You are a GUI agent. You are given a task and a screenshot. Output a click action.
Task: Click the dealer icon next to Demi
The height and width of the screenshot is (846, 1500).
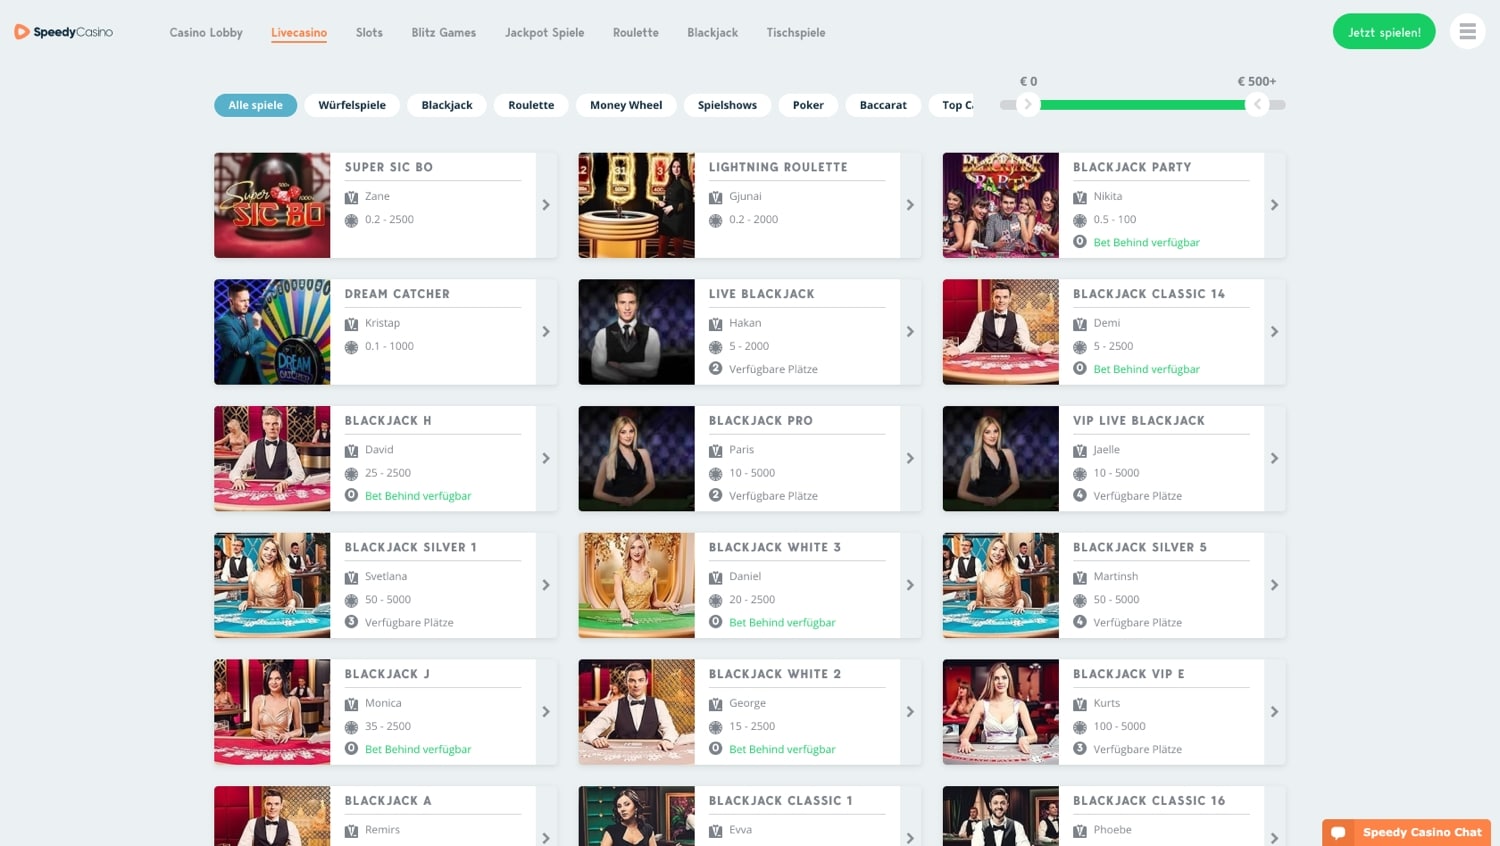(x=1079, y=324)
